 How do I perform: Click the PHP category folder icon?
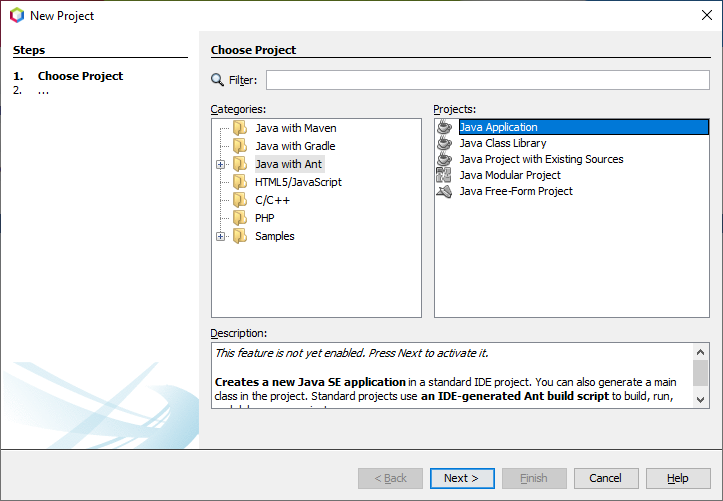239,218
